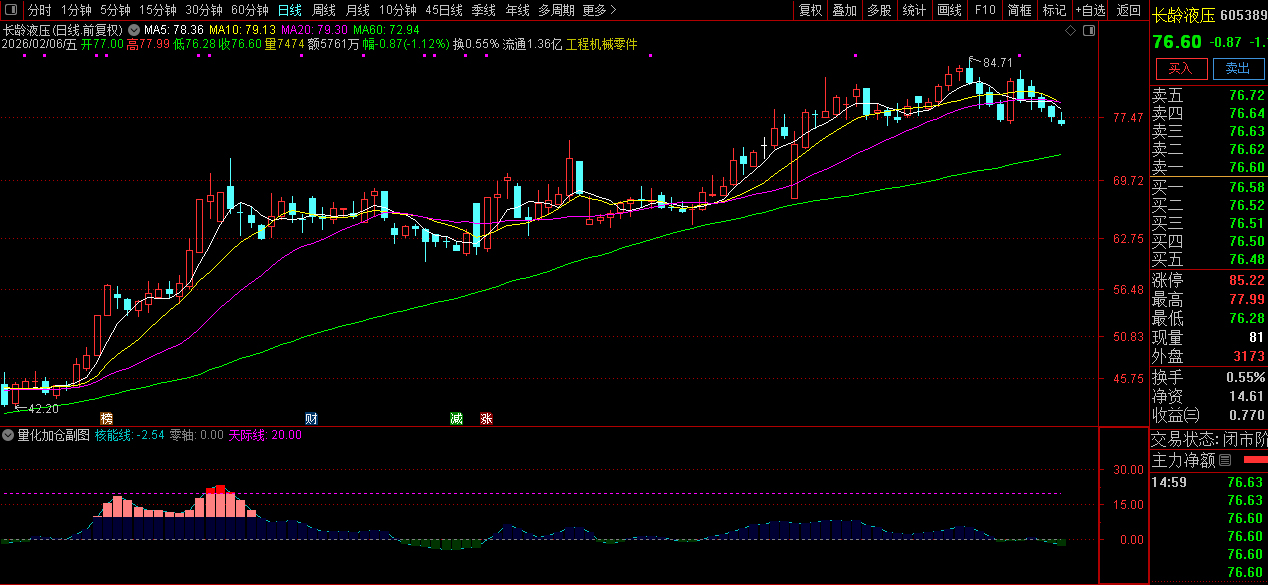Switch to 月线 monthly period
Viewport: 1268px width, 585px height.
pos(358,10)
